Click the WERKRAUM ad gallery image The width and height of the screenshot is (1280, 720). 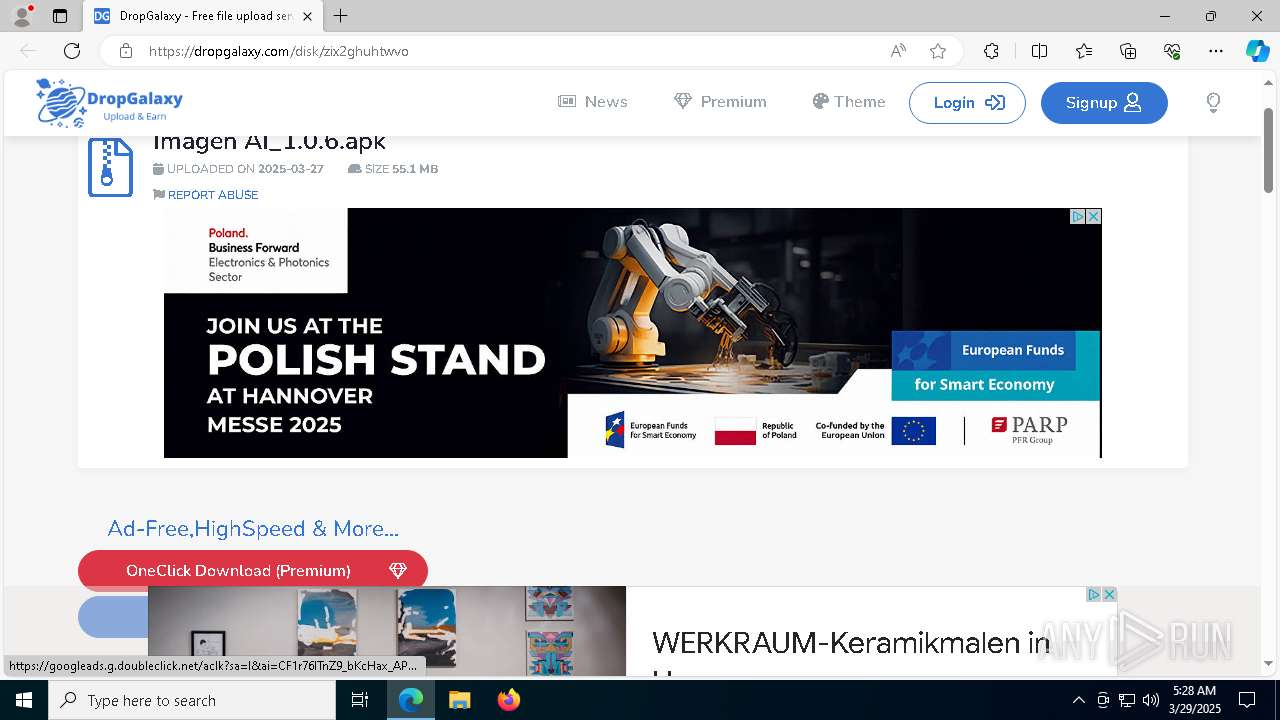coord(387,631)
